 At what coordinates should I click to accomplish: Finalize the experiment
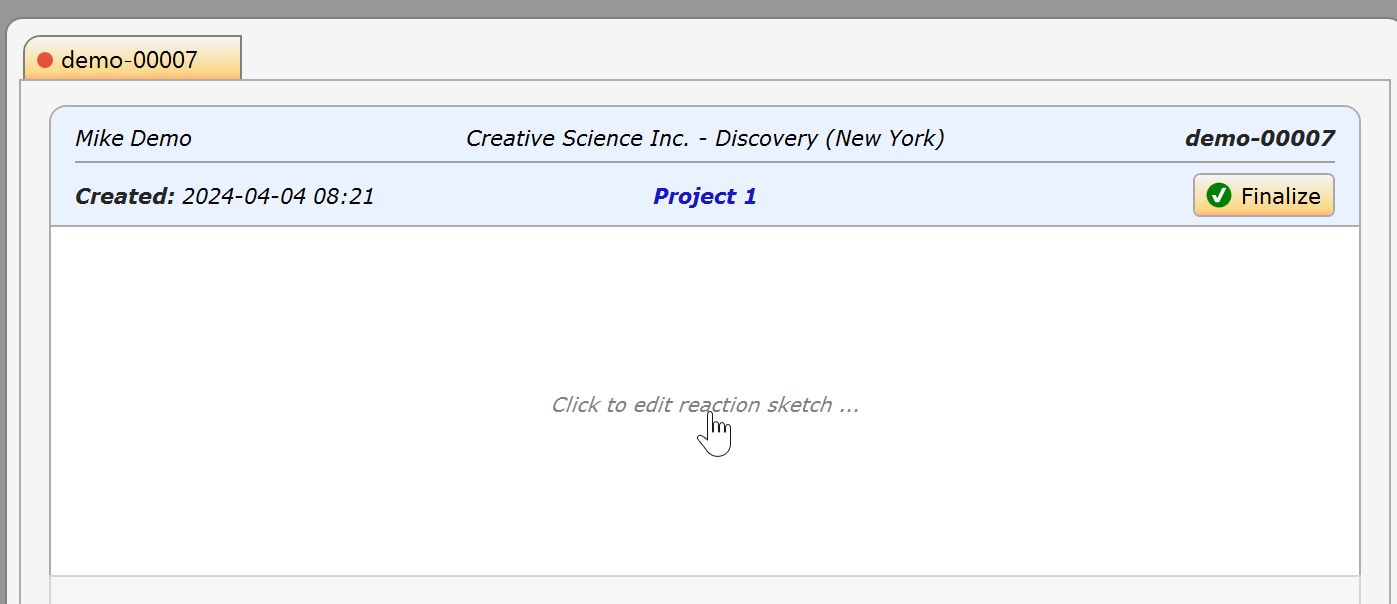(1263, 196)
